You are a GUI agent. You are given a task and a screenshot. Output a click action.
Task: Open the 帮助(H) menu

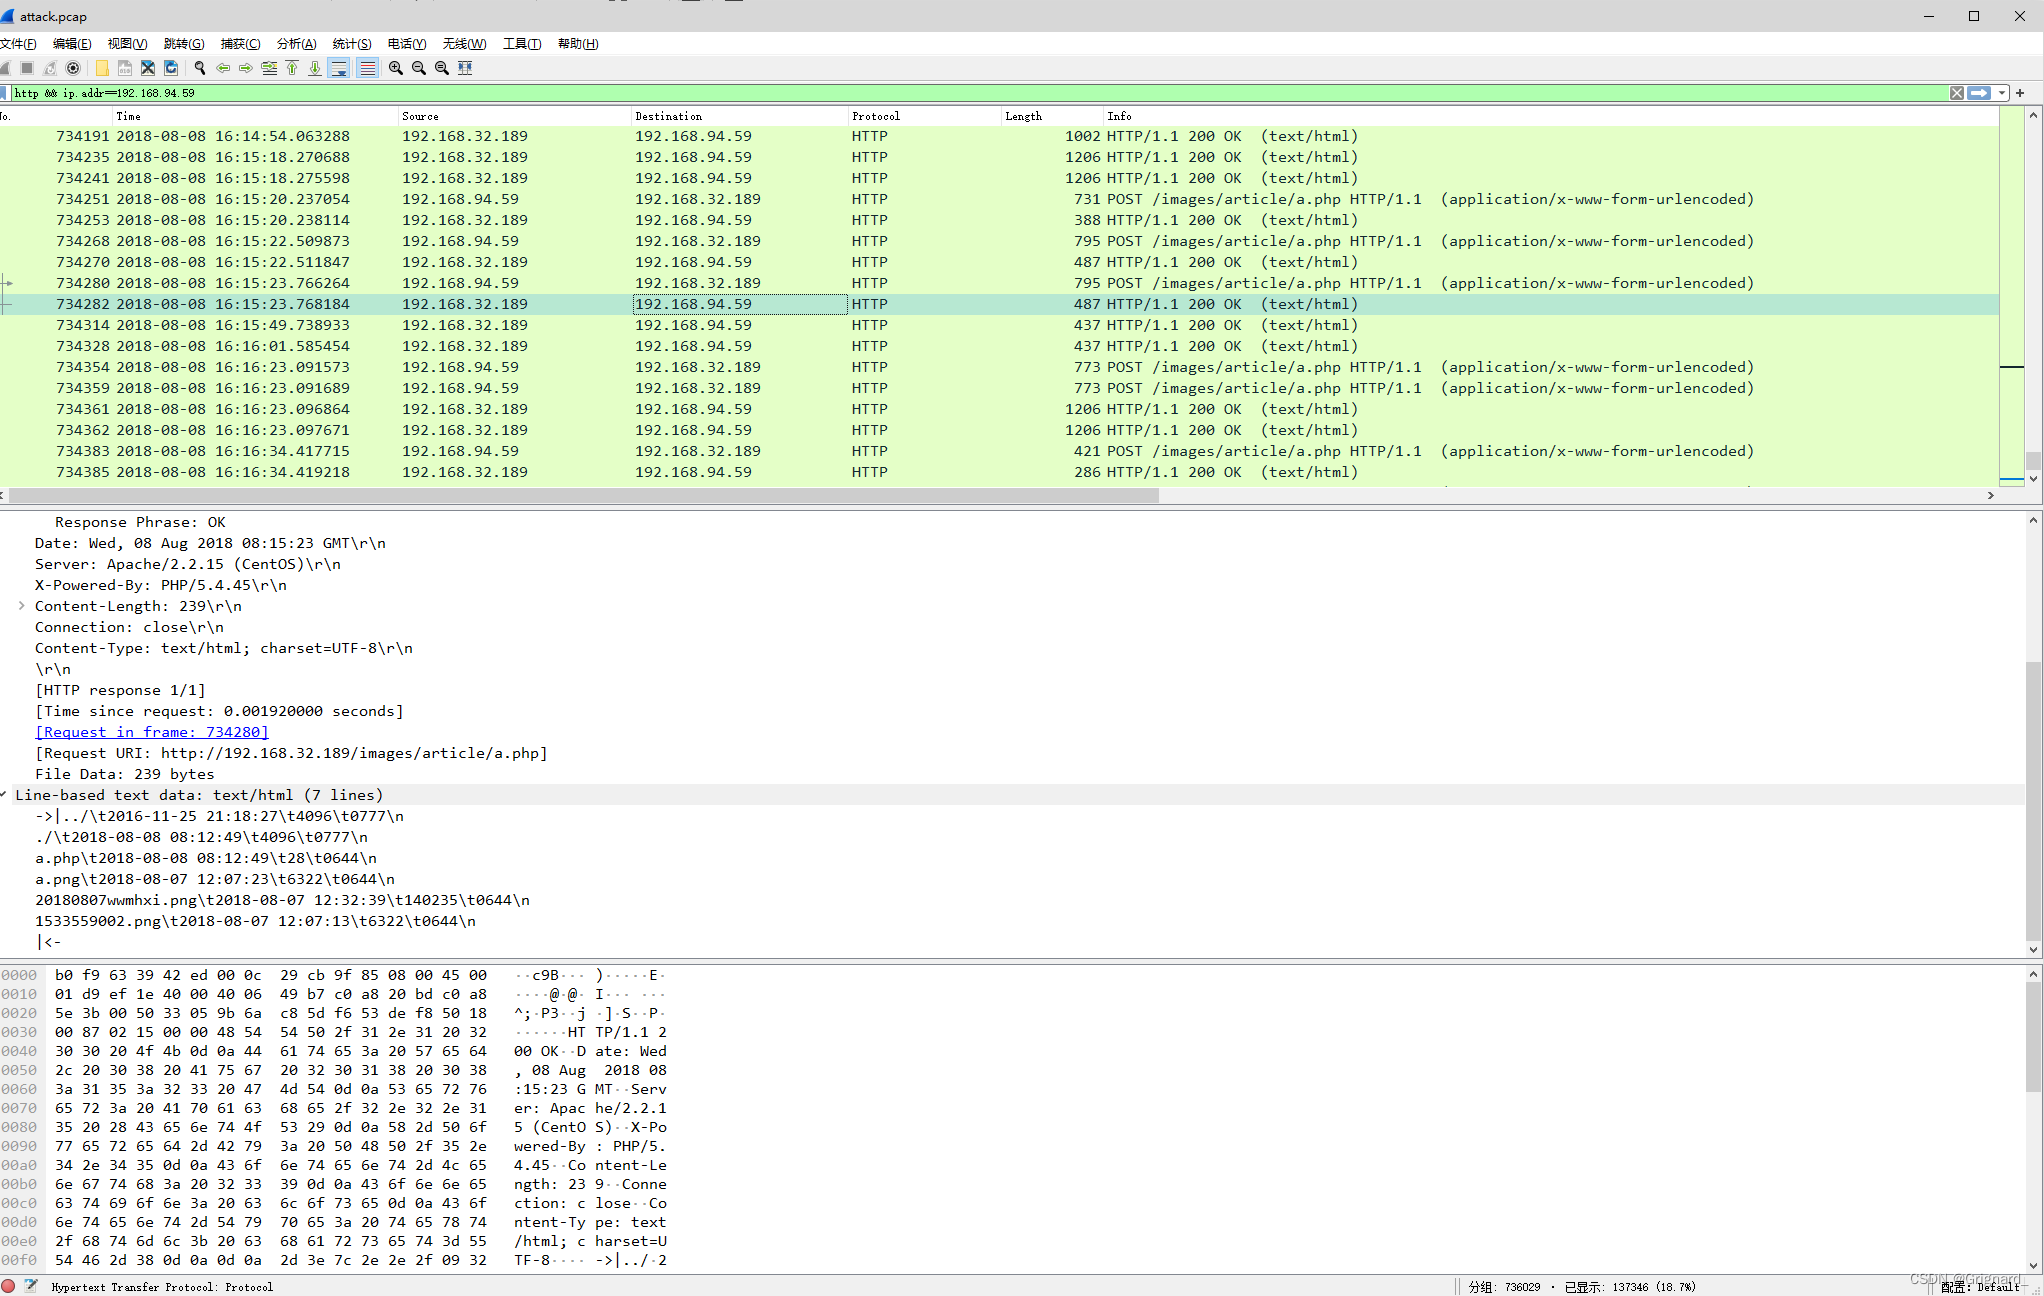578,44
